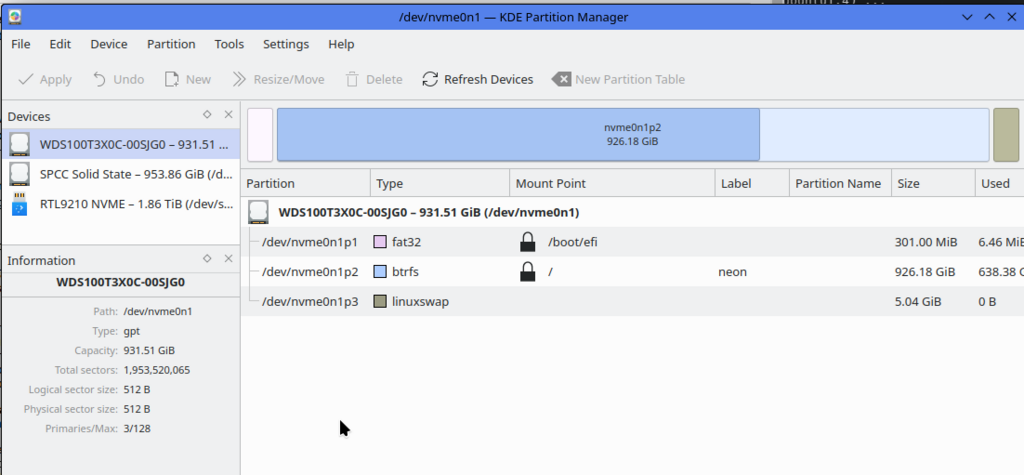Select the SPCC Solid State device
The image size is (1024, 475).
click(x=121, y=174)
